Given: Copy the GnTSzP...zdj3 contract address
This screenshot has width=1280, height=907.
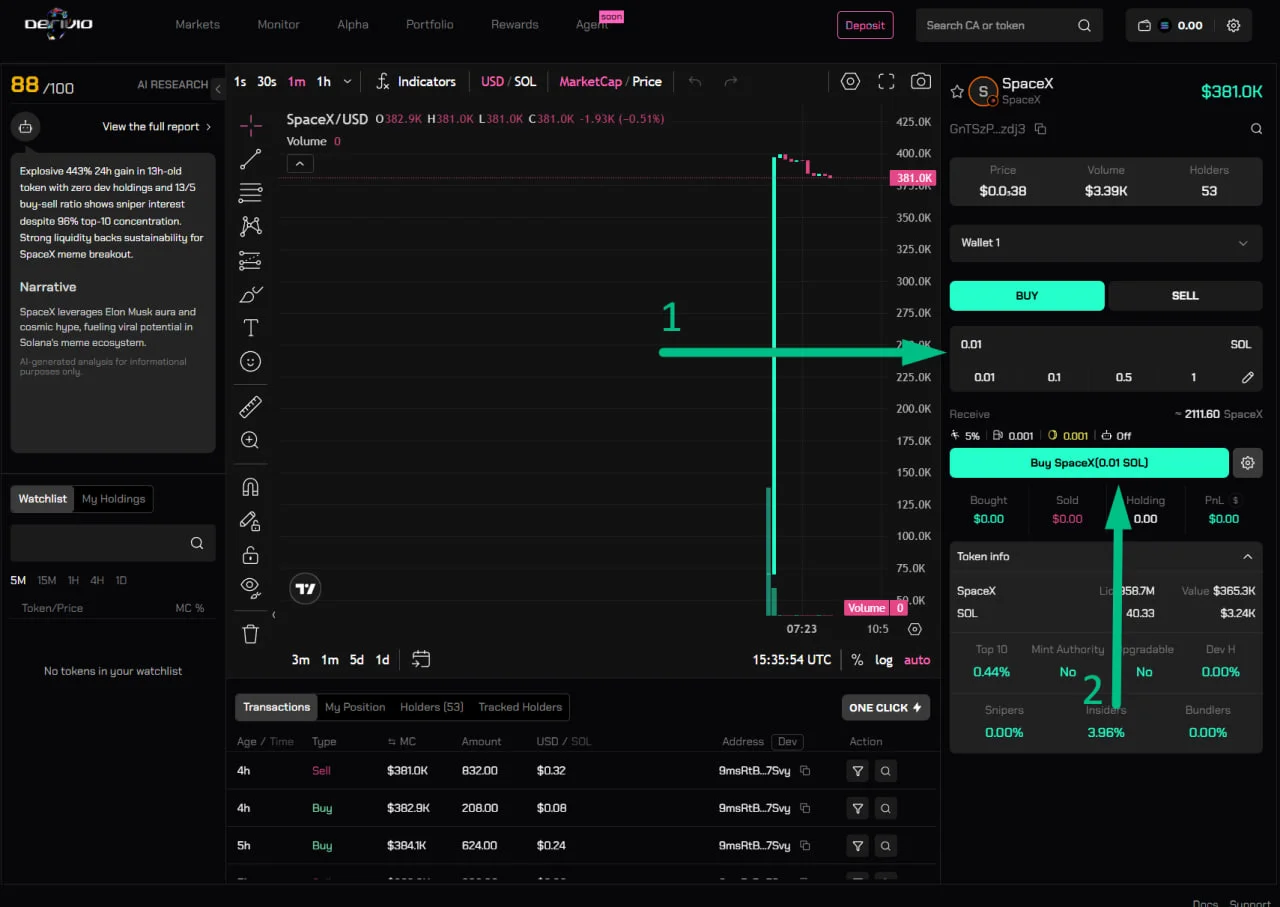Looking at the screenshot, I should (1041, 129).
